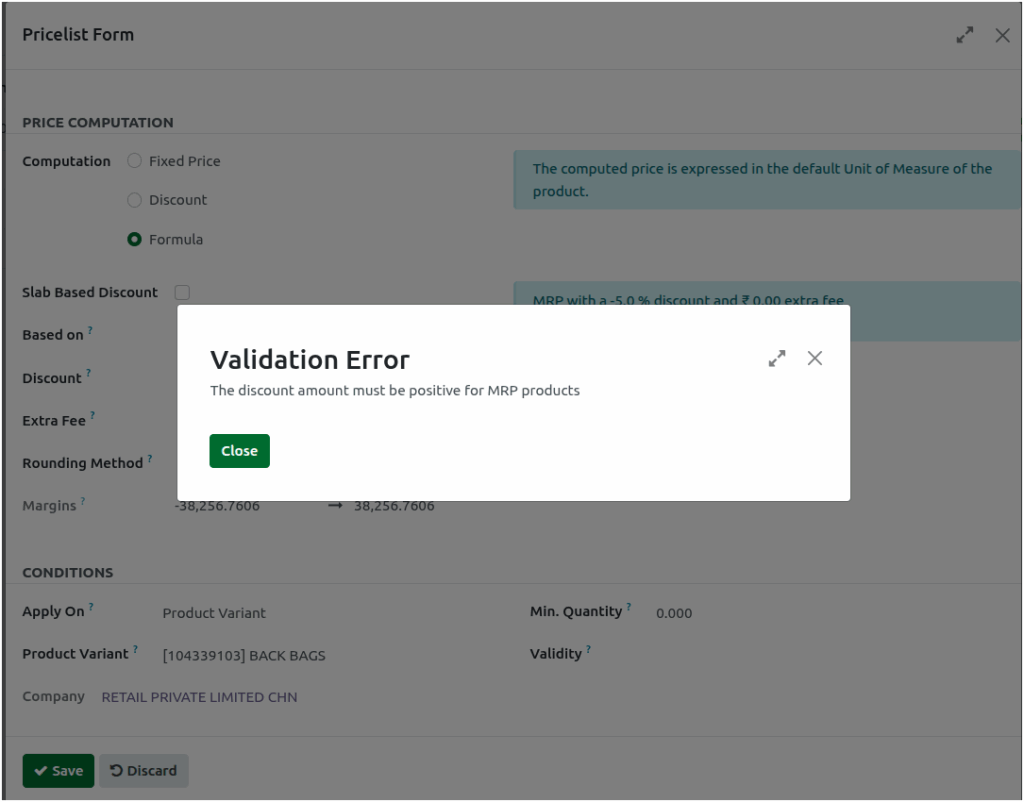The image size is (1024, 802).
Task: Select the Fixed Price computation option
Action: click(x=134, y=161)
